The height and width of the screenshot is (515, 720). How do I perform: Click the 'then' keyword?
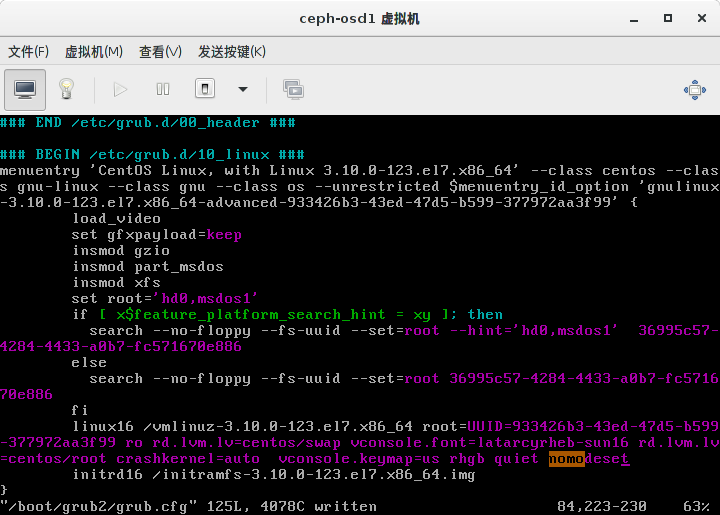point(485,315)
